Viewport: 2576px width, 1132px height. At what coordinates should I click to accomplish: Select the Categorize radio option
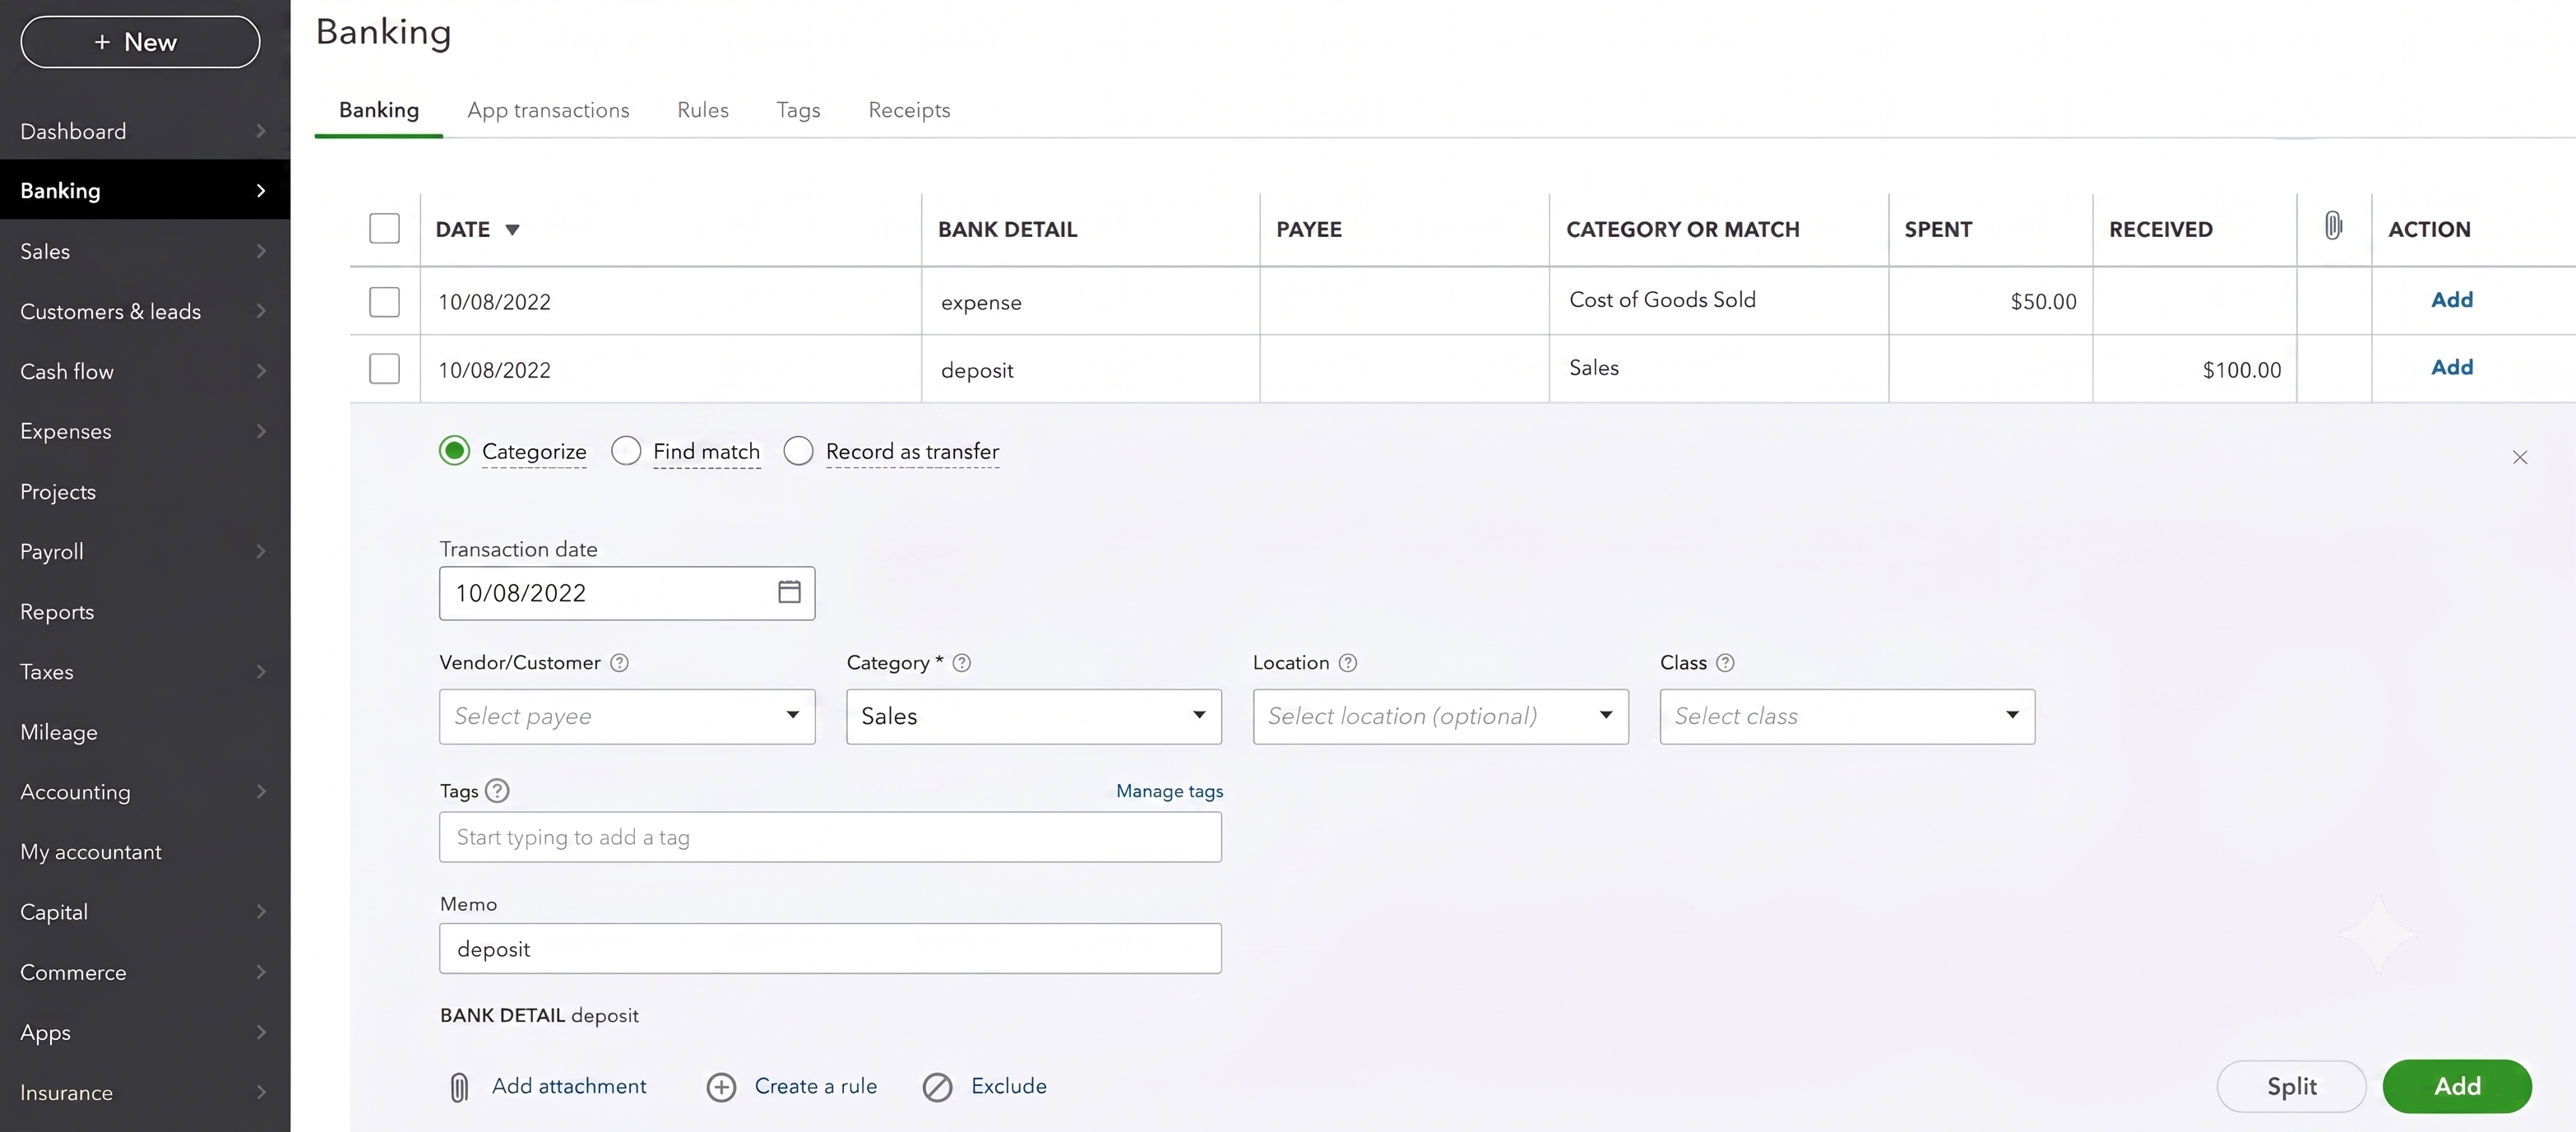click(x=454, y=451)
